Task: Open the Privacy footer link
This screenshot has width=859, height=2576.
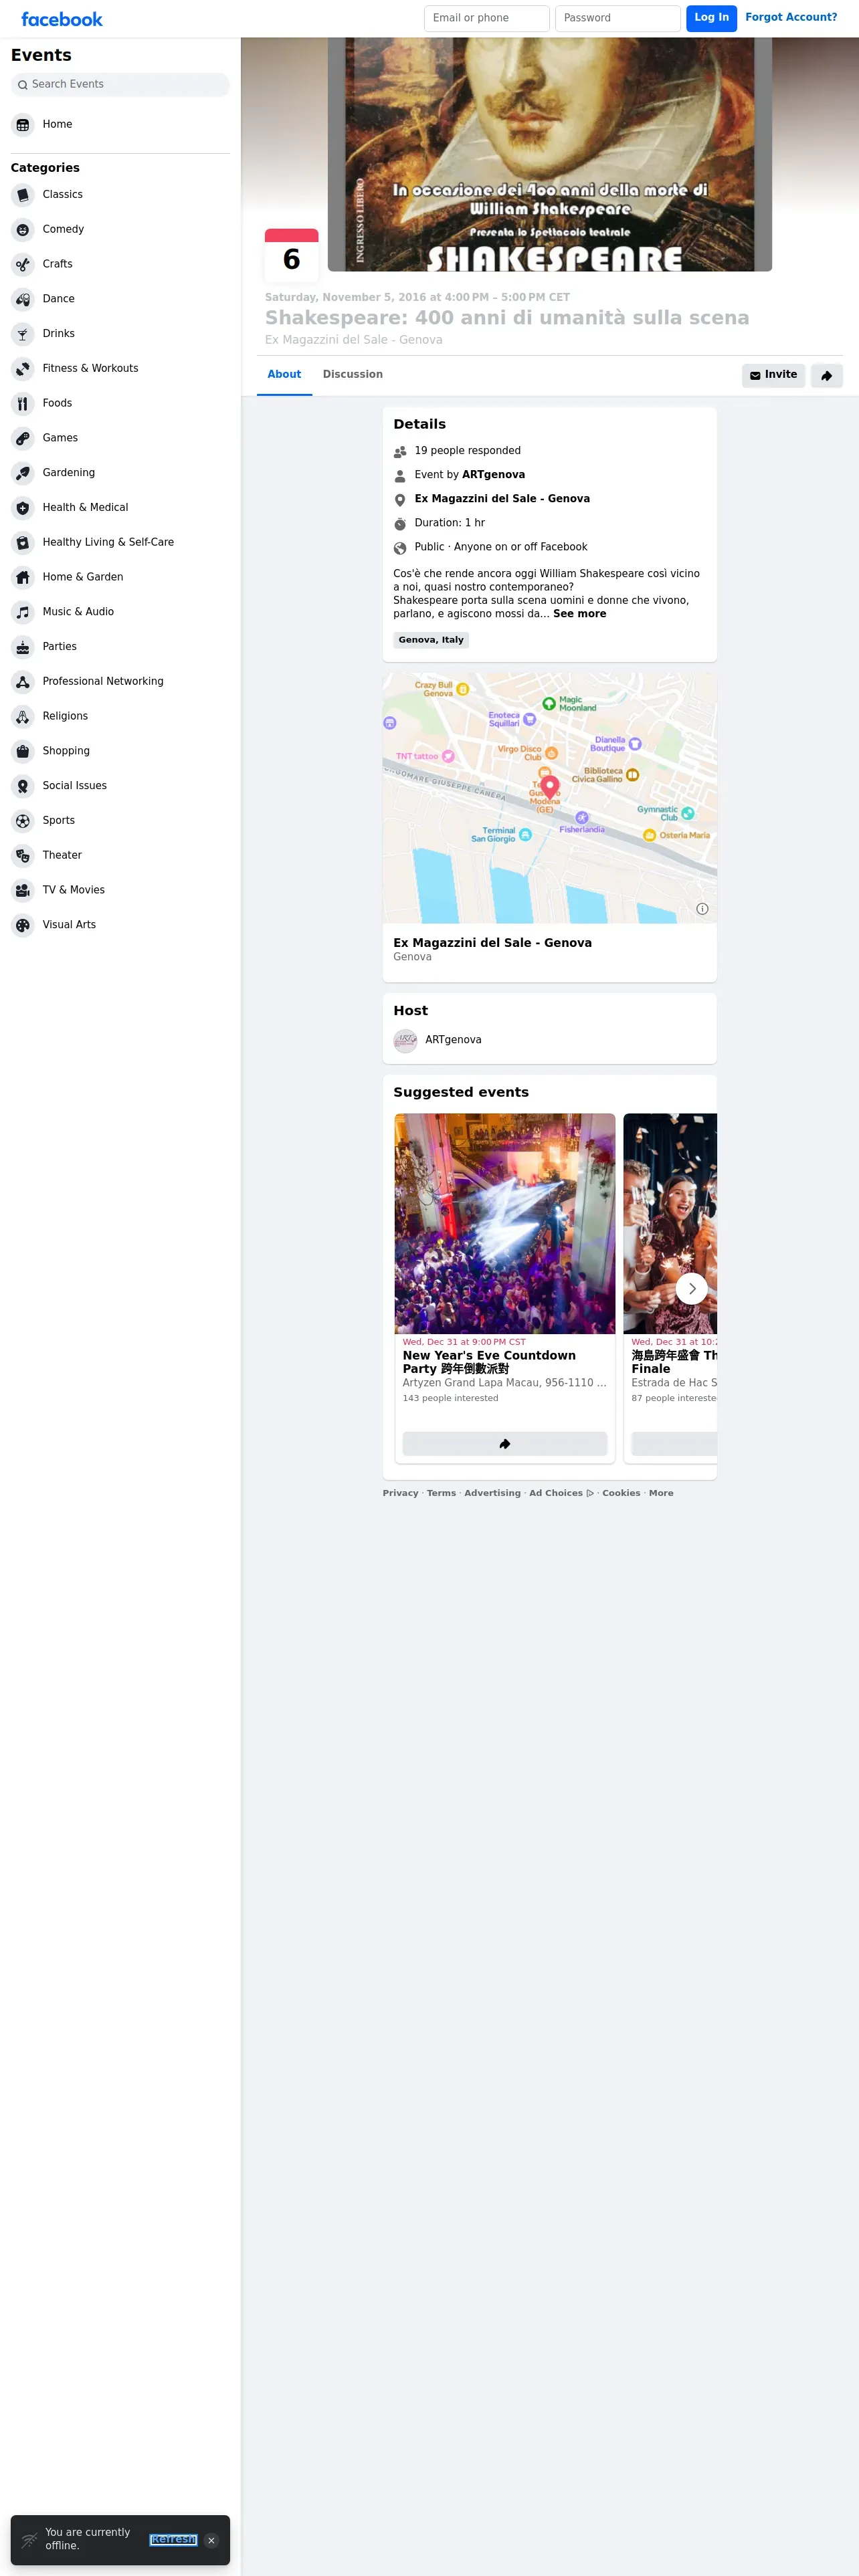Action: [400, 1493]
